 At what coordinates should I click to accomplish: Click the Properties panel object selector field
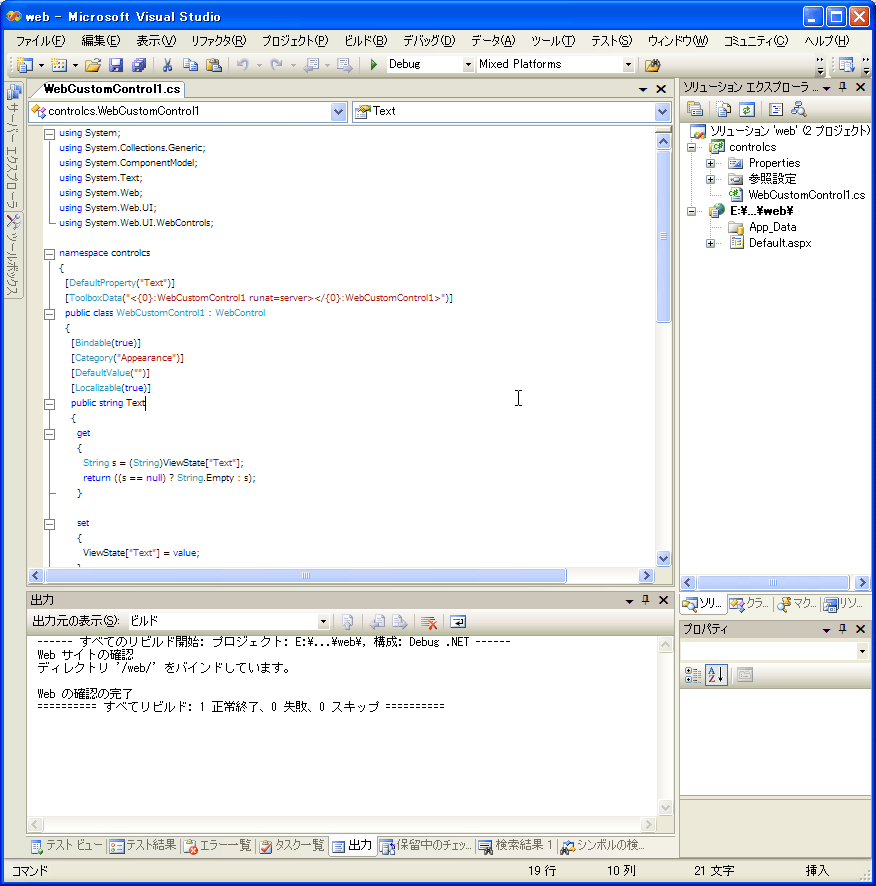[x=774, y=652]
